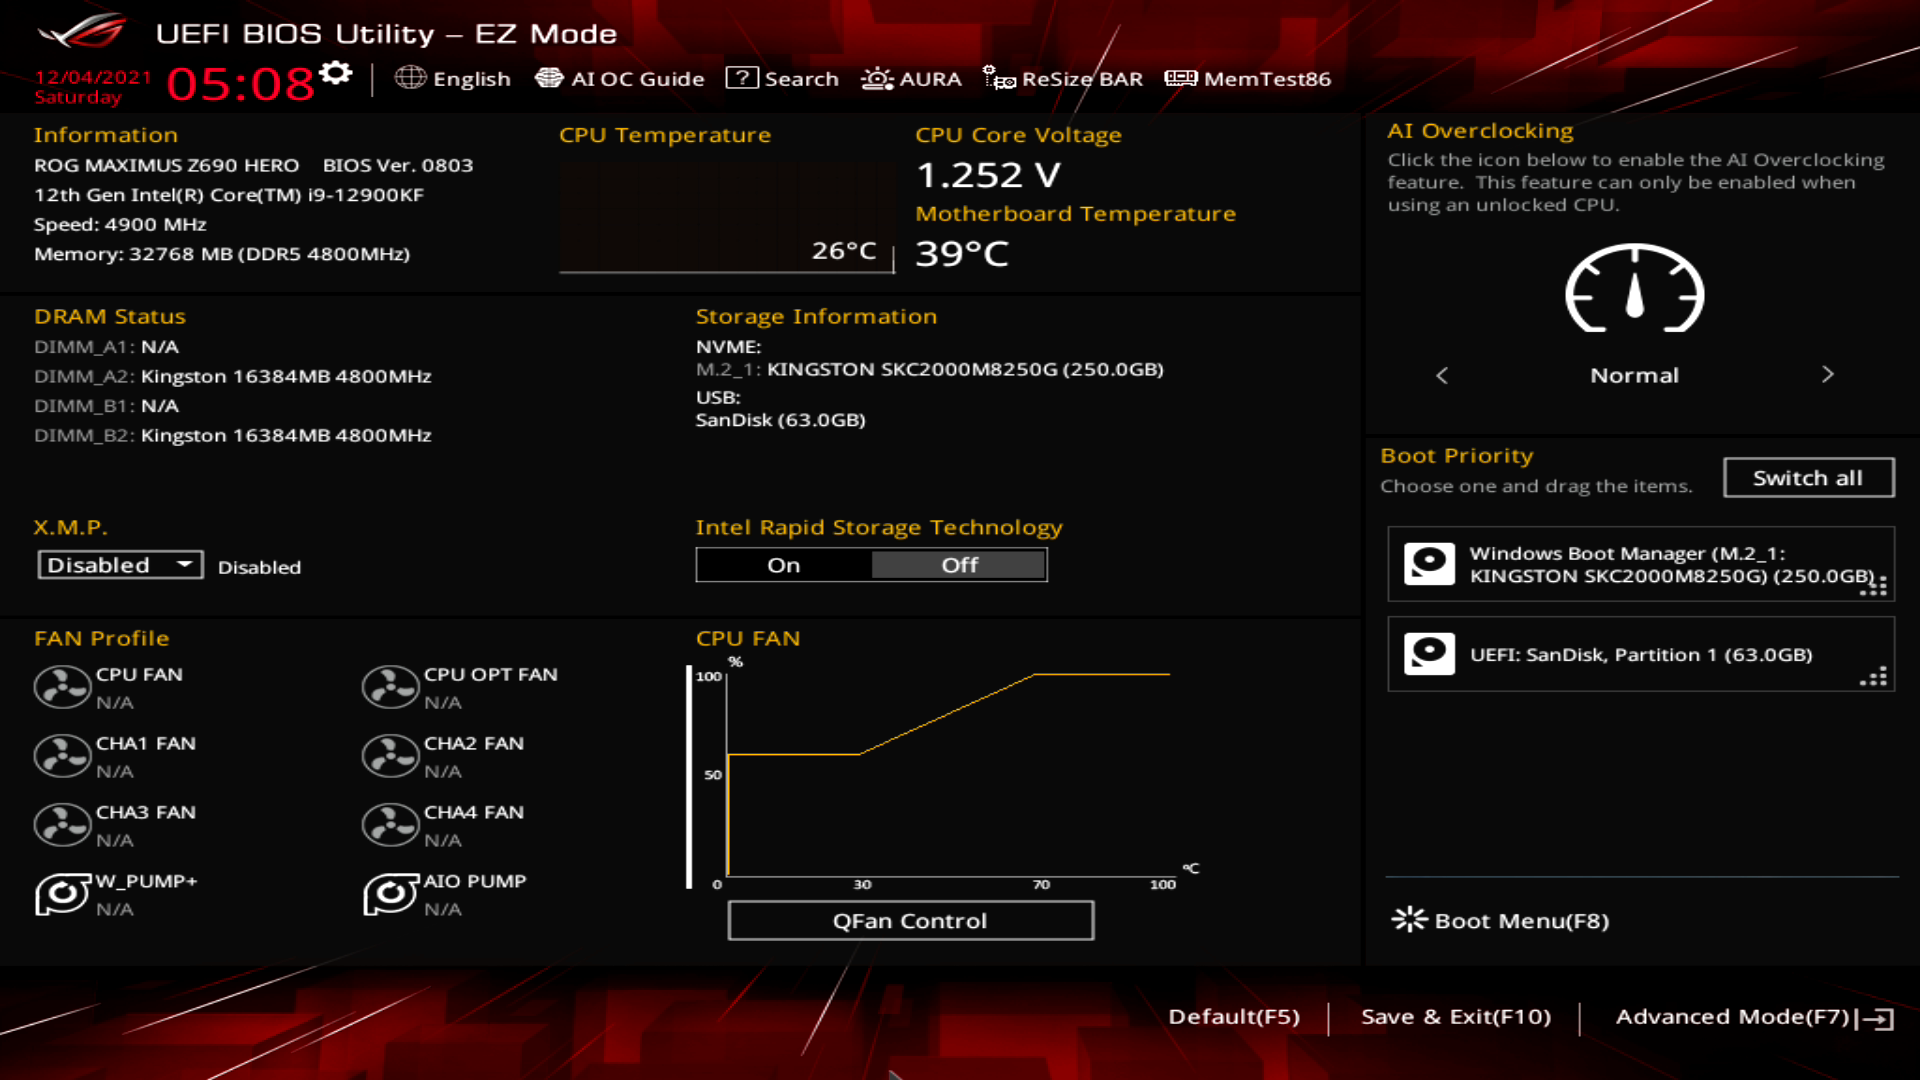Open the MemTest86 tool

pos(1248,79)
